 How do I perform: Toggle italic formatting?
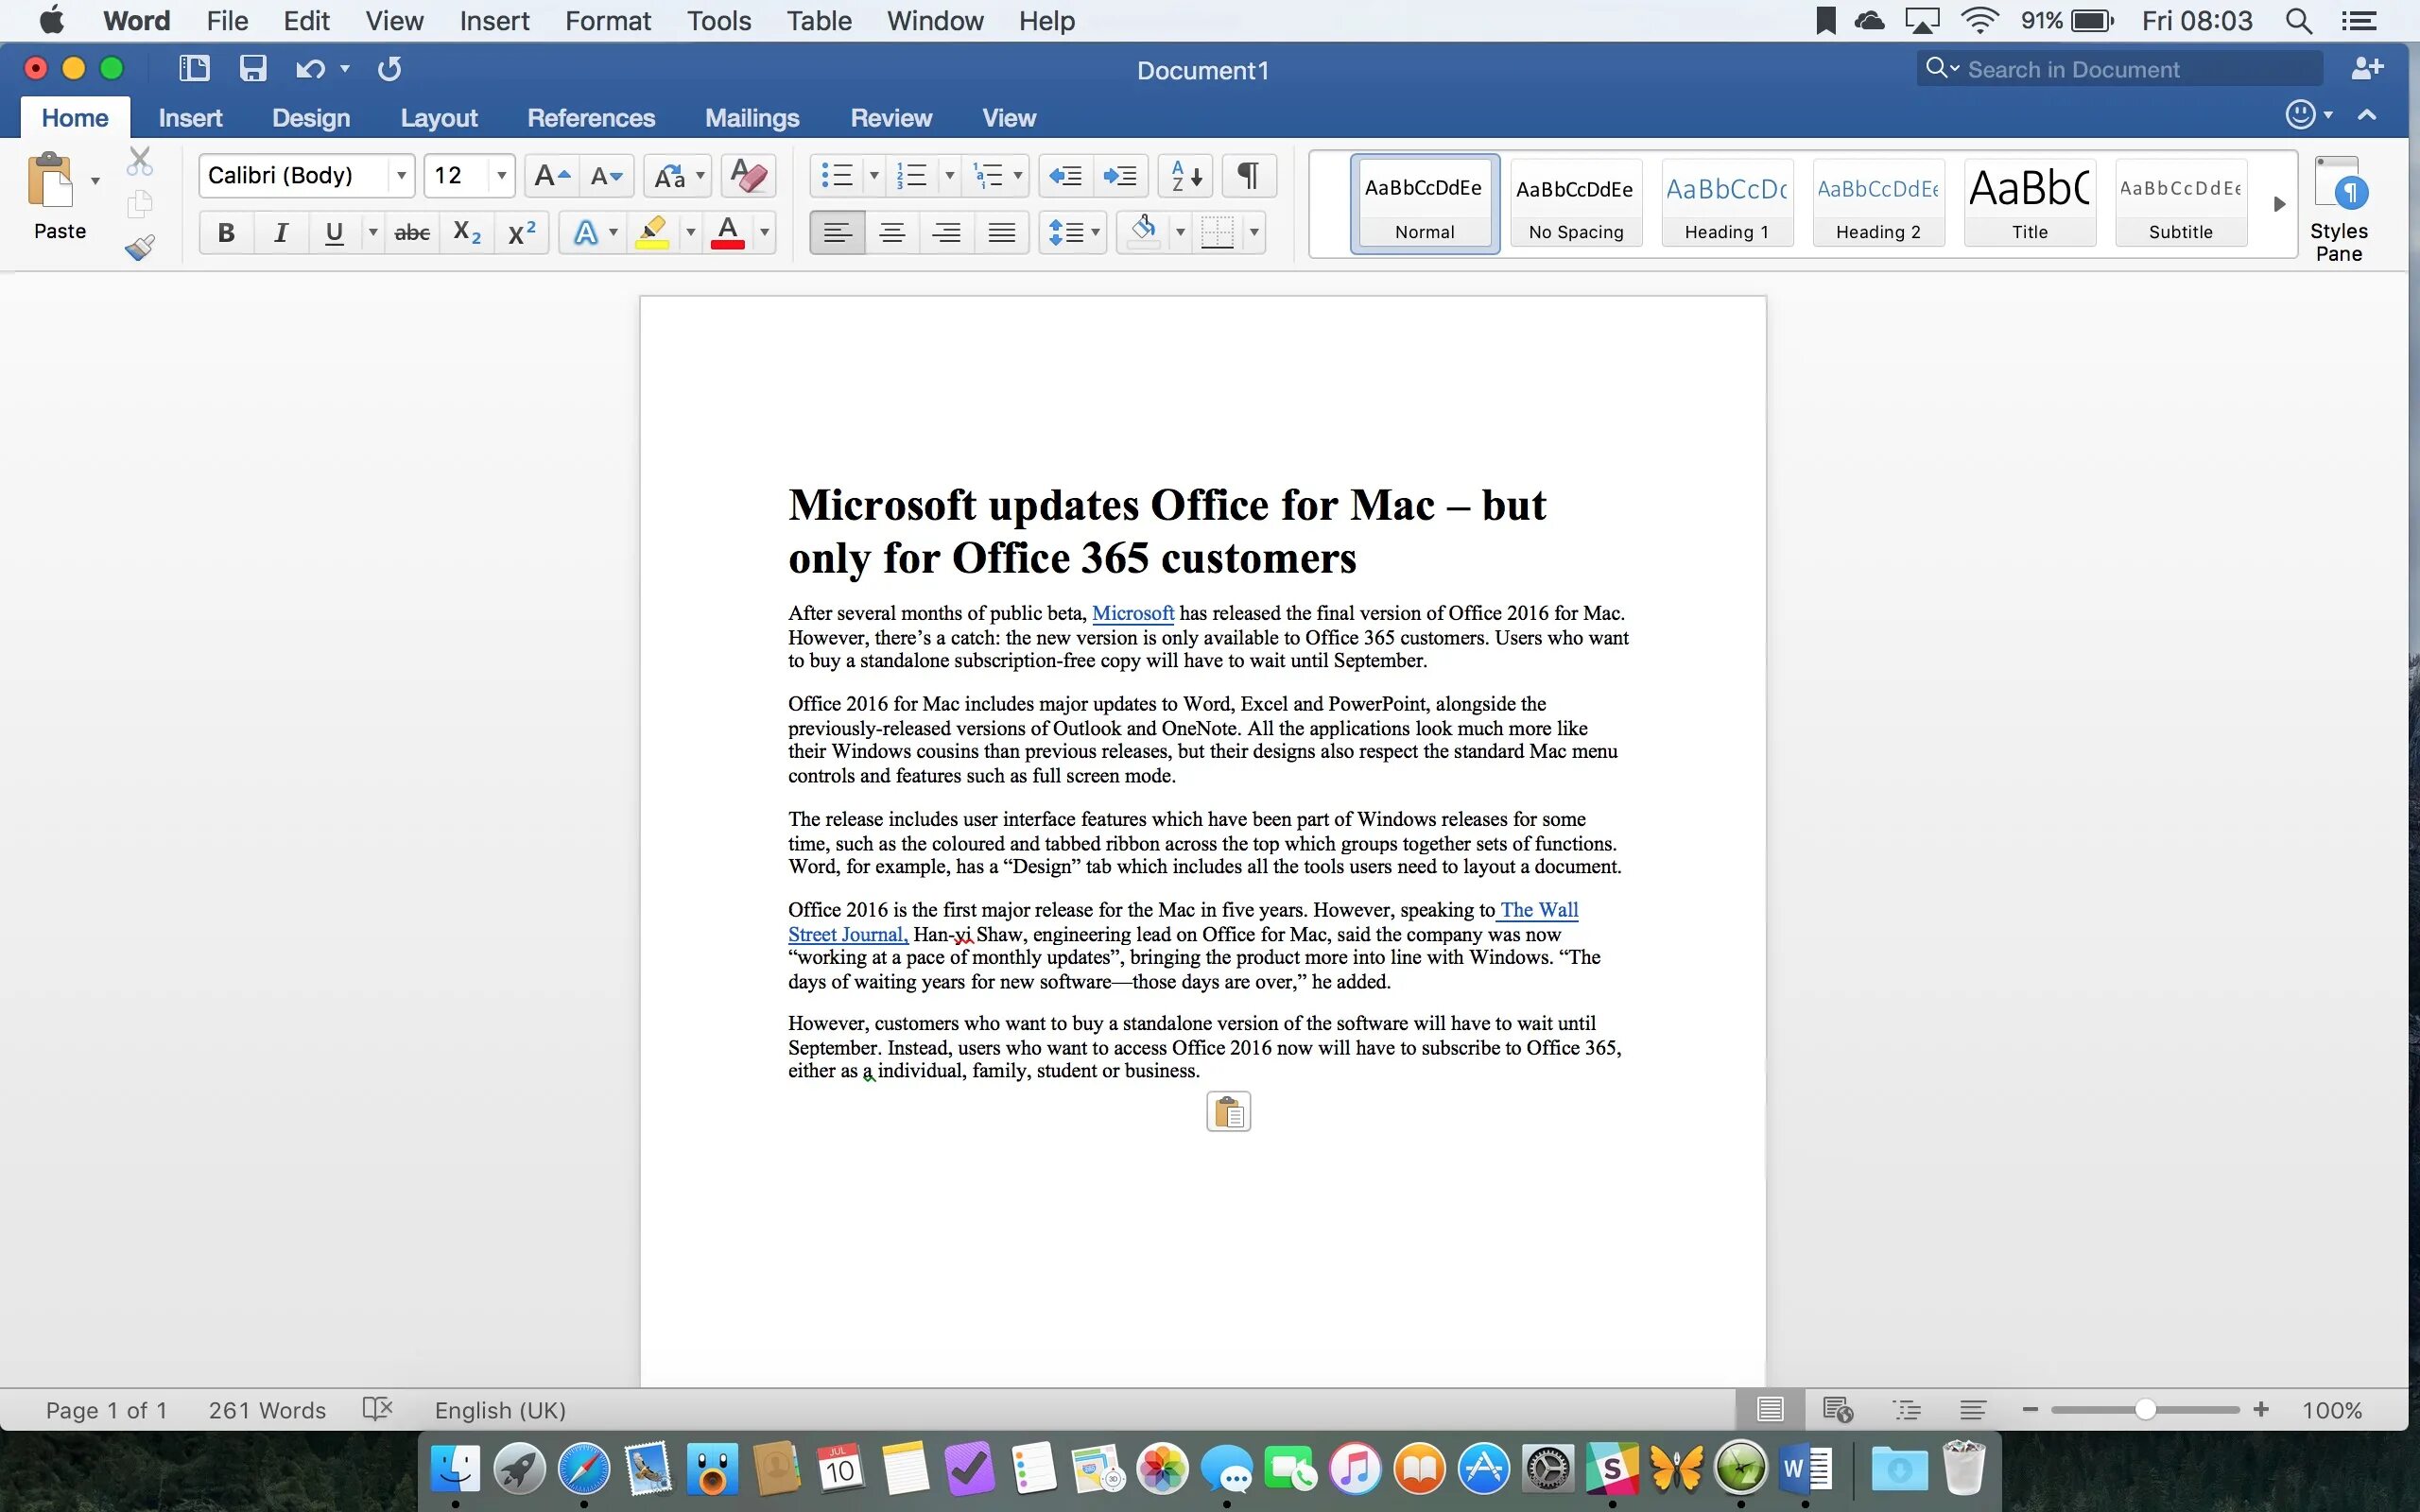coord(281,232)
